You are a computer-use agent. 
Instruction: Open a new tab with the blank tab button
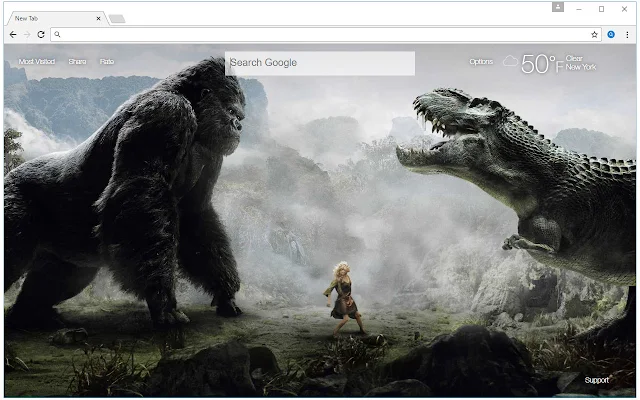(117, 19)
